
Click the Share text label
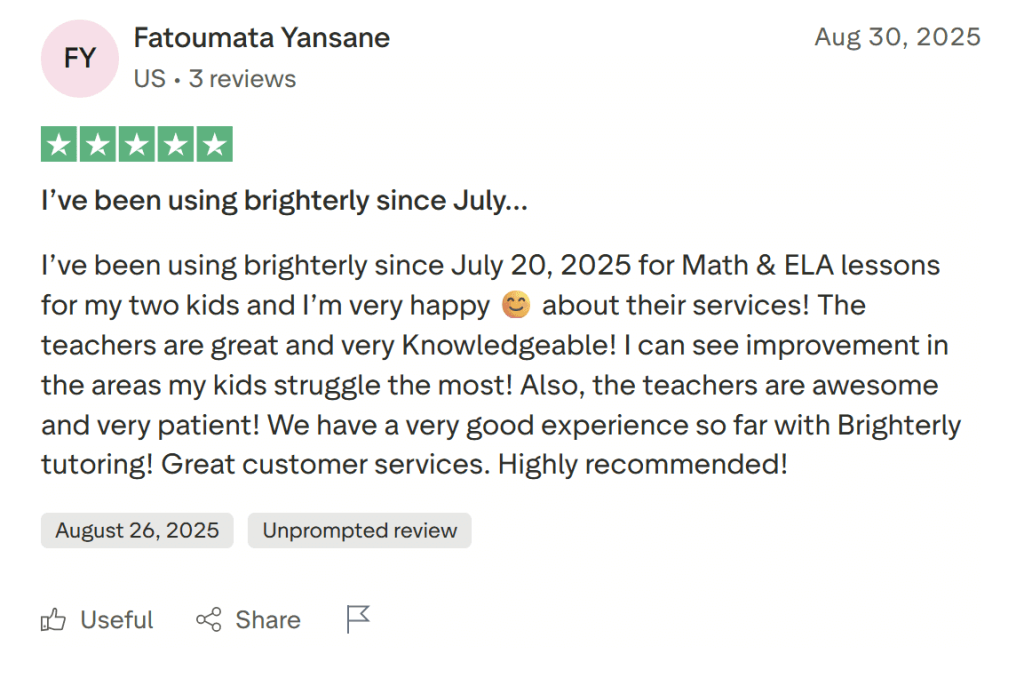point(268,620)
